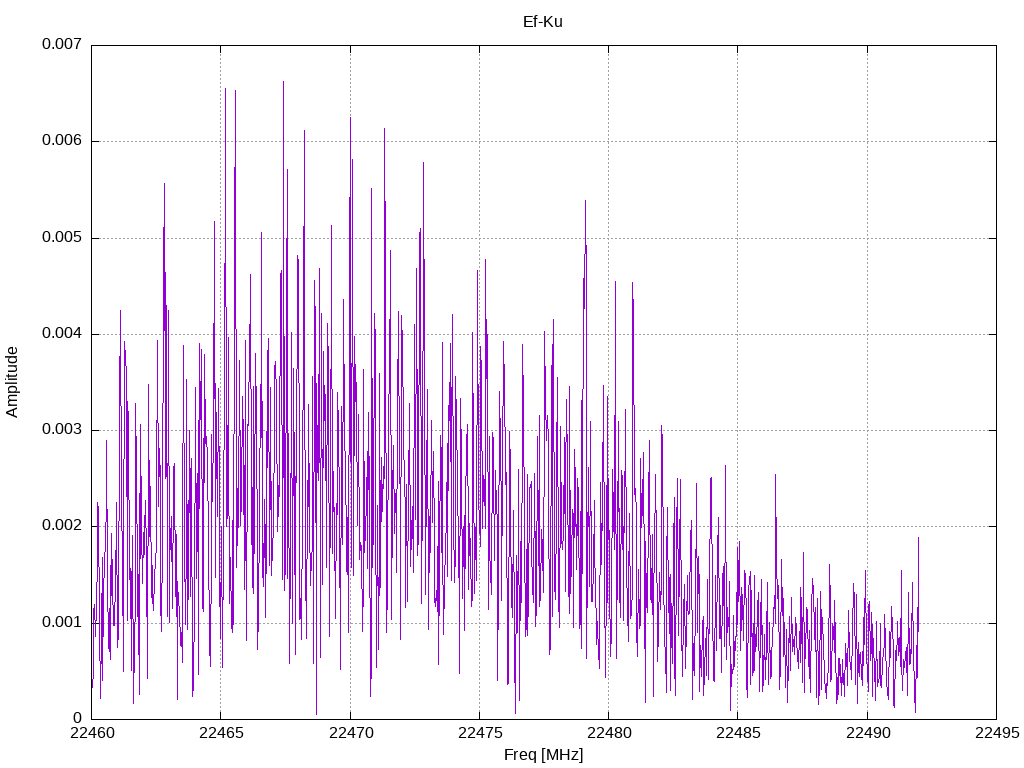Viewport: 1024px width, 768px height.
Task: Click the 0 y-axis tick value
Action: (78, 718)
